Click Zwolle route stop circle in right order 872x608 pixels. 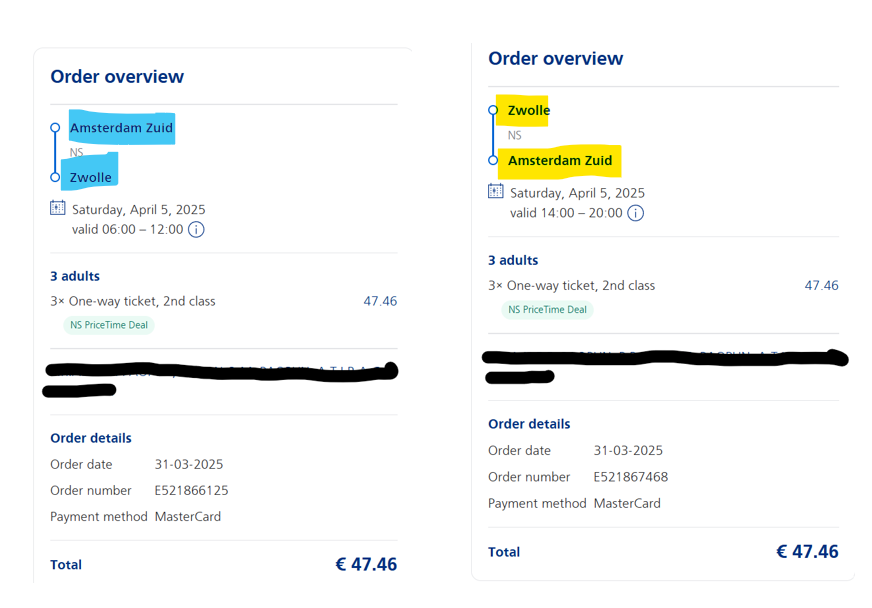coord(493,110)
